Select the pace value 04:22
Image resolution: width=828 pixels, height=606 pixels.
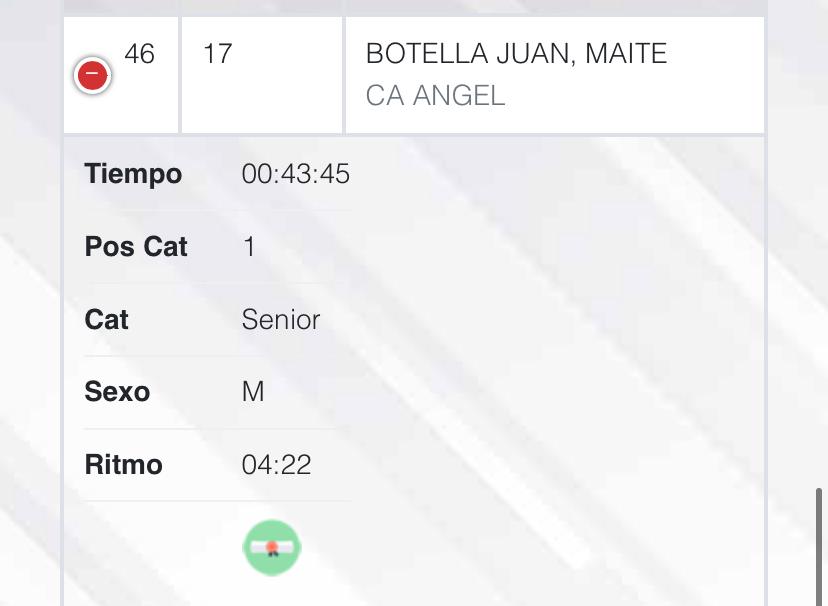click(x=276, y=465)
